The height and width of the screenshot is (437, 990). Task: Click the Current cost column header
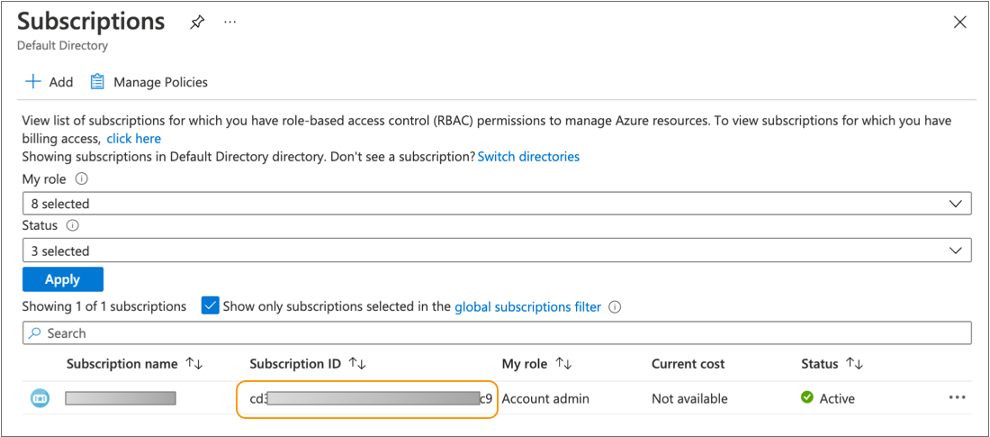688,364
